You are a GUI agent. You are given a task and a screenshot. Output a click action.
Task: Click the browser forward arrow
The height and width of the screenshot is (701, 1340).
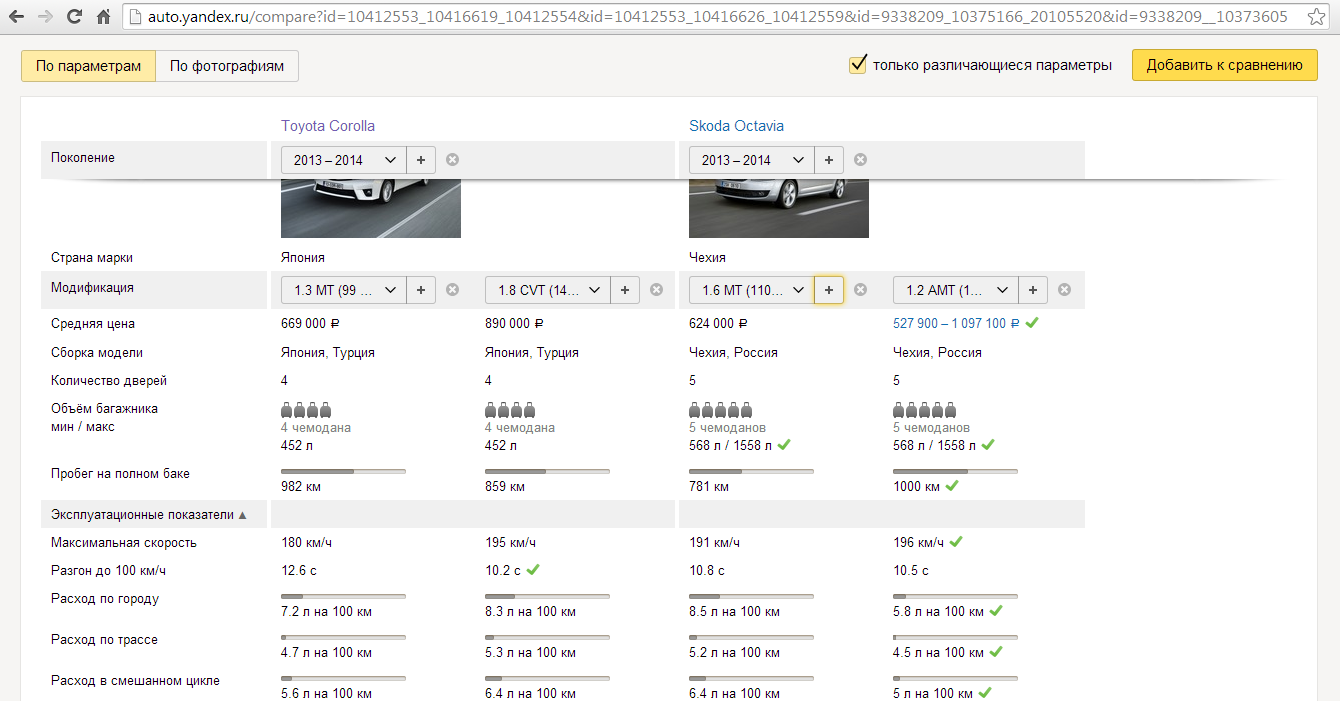tap(45, 17)
